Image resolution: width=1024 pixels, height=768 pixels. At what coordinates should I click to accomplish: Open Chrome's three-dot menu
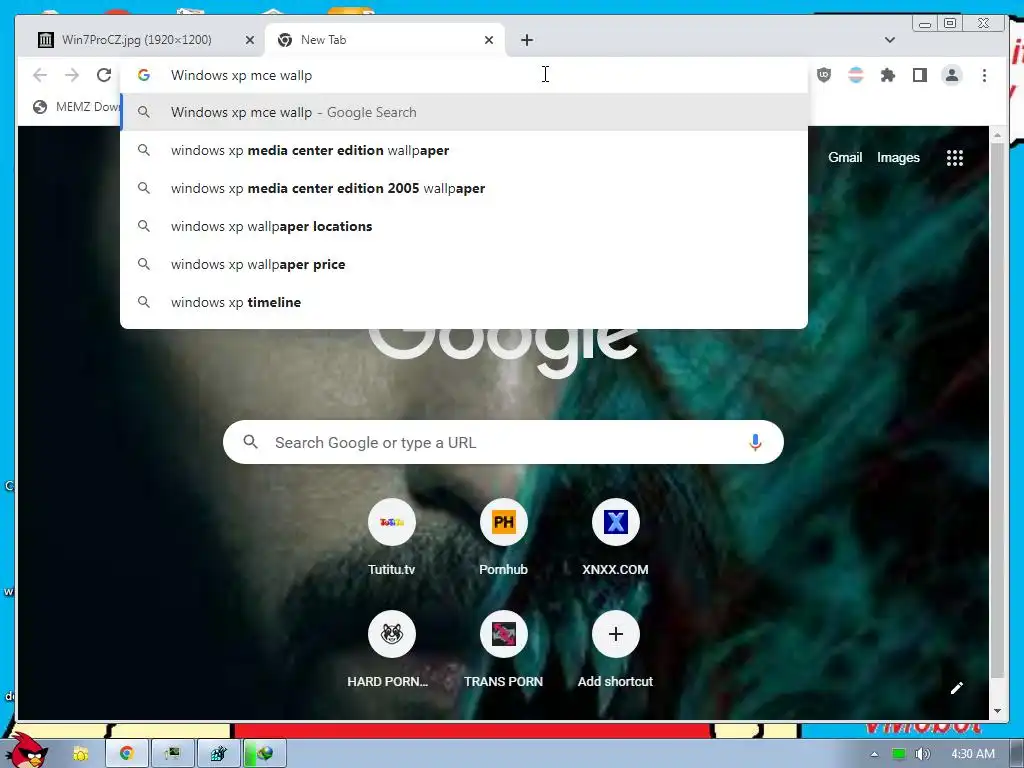[x=984, y=75]
